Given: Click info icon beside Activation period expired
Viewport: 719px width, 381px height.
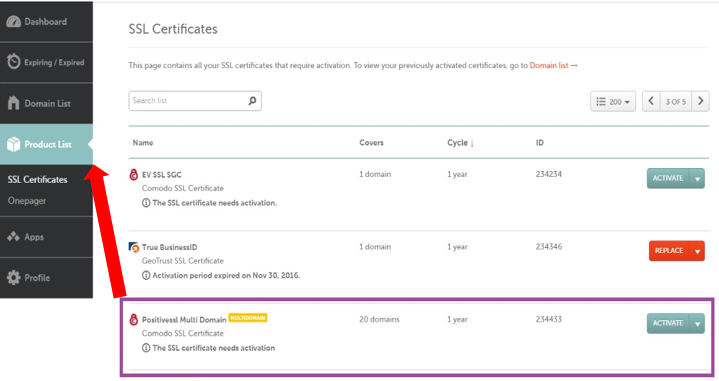Looking at the screenshot, I should pyautogui.click(x=146, y=276).
